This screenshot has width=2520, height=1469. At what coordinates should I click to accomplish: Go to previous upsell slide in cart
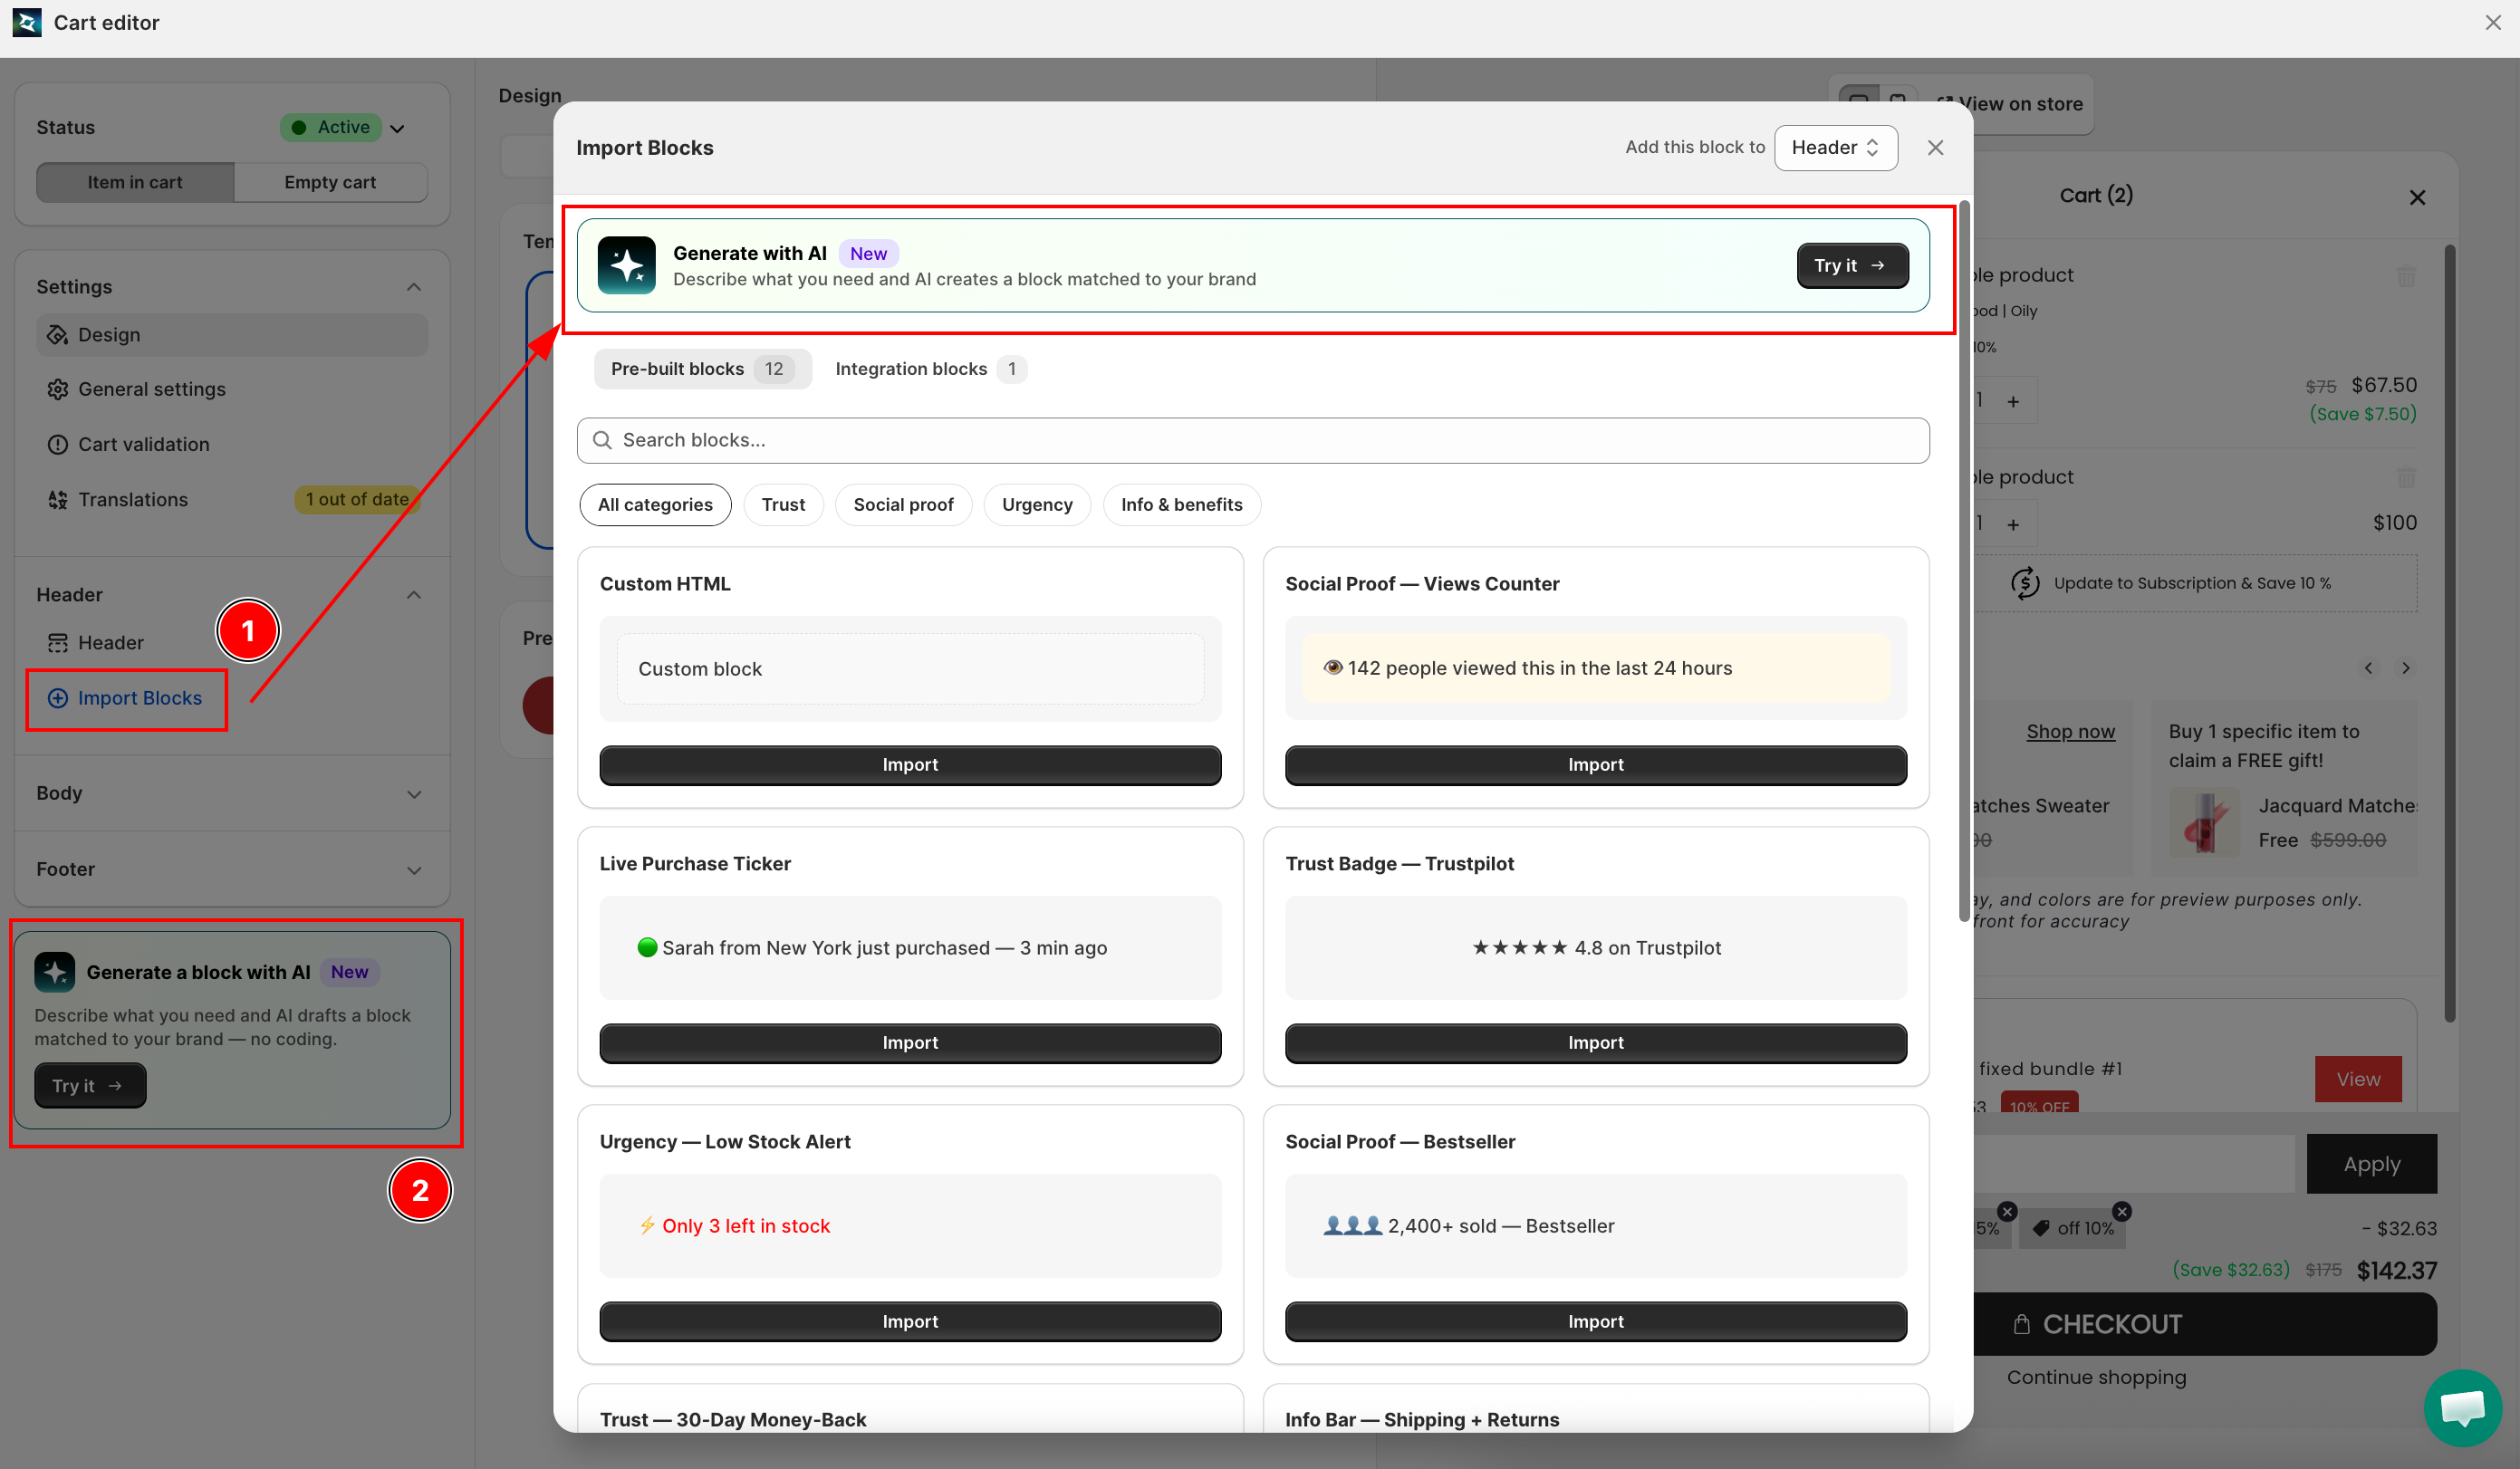pyautogui.click(x=2368, y=668)
